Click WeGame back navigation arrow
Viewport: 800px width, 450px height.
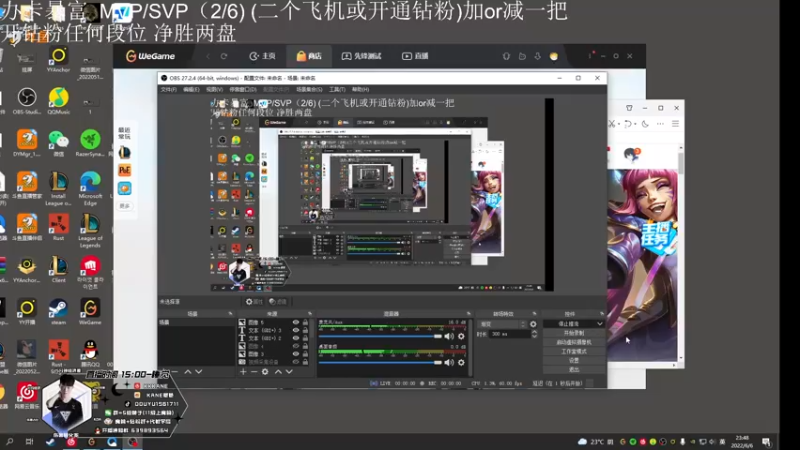pyautogui.click(x=208, y=56)
